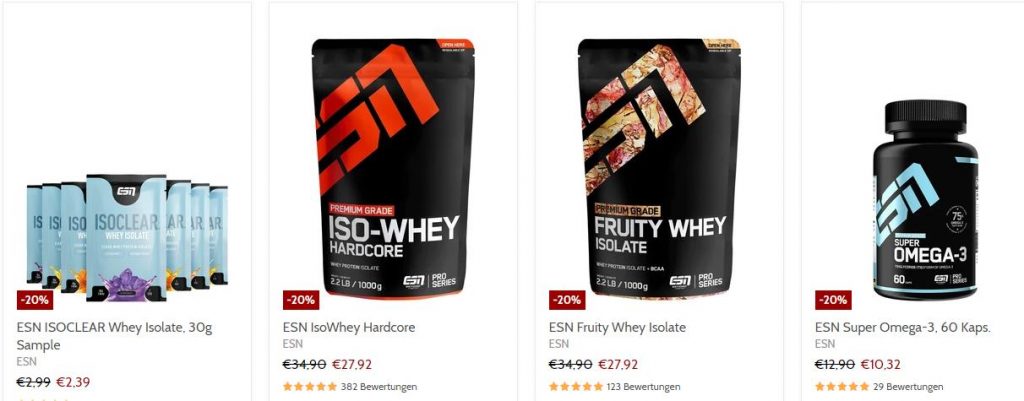Click the star rating under Super Omega-3
This screenshot has height=401, width=1024.
point(842,387)
